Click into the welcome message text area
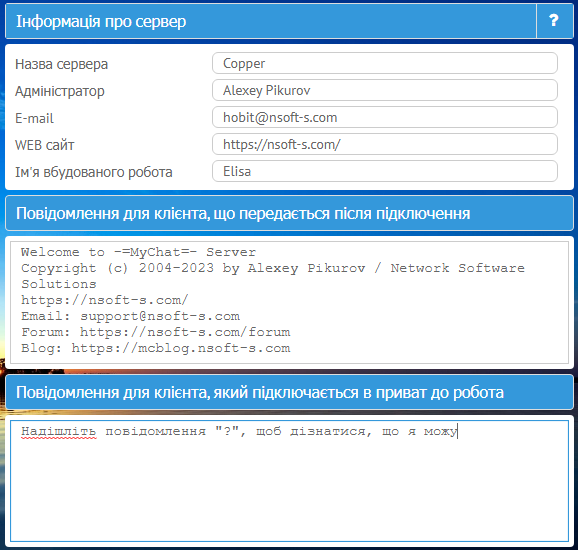 (289, 302)
